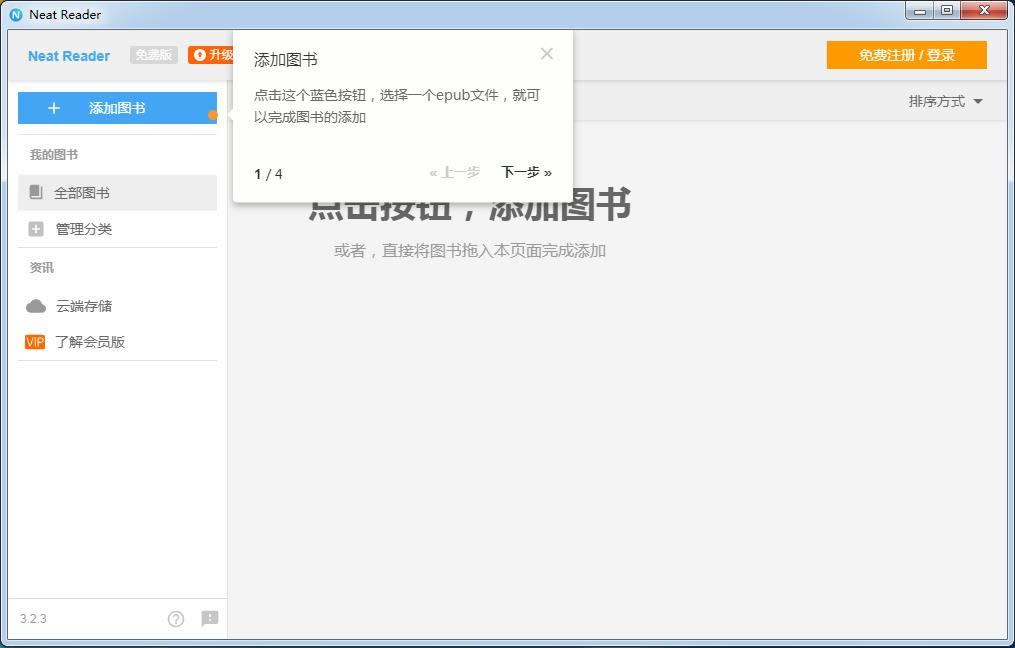
Task: Open the feedback message icon
Action: (x=210, y=619)
